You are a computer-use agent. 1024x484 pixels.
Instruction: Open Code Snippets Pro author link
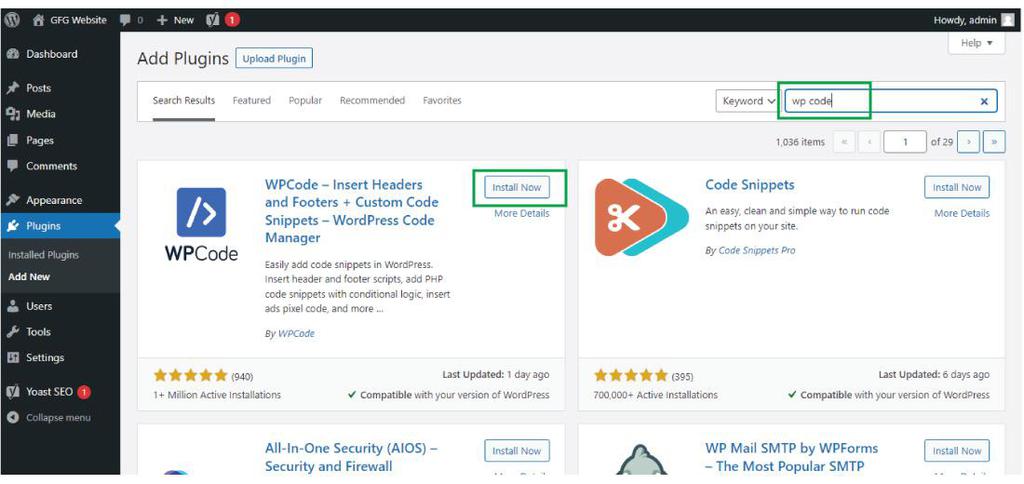pos(757,250)
